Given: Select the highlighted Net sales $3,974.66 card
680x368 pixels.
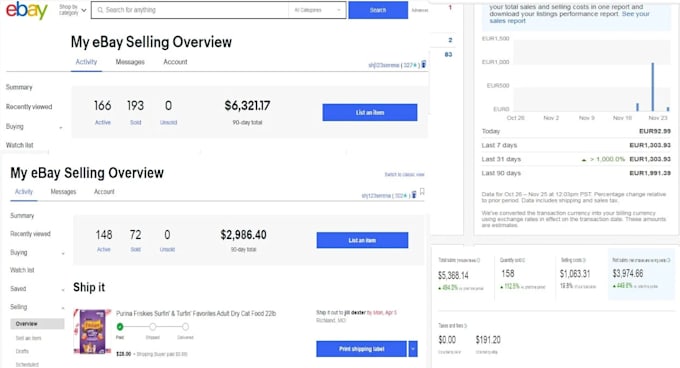Looking at the screenshot, I should [x=641, y=274].
